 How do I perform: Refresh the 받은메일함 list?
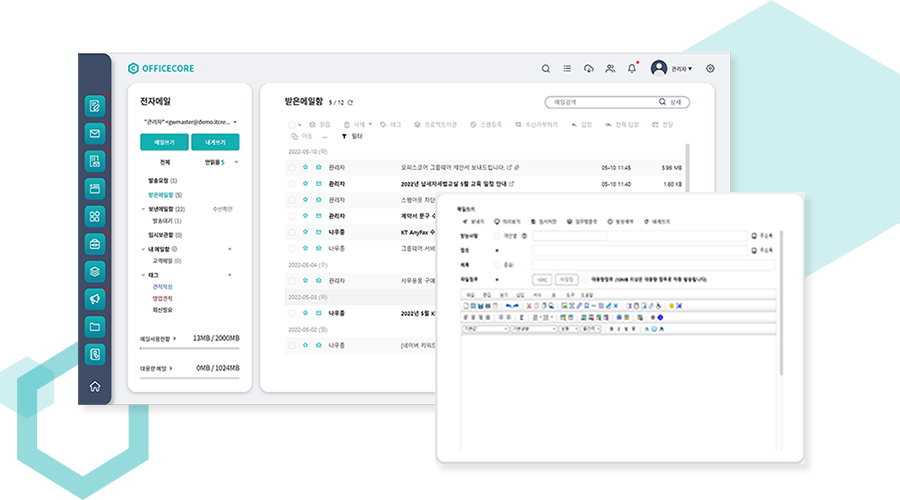(350, 102)
